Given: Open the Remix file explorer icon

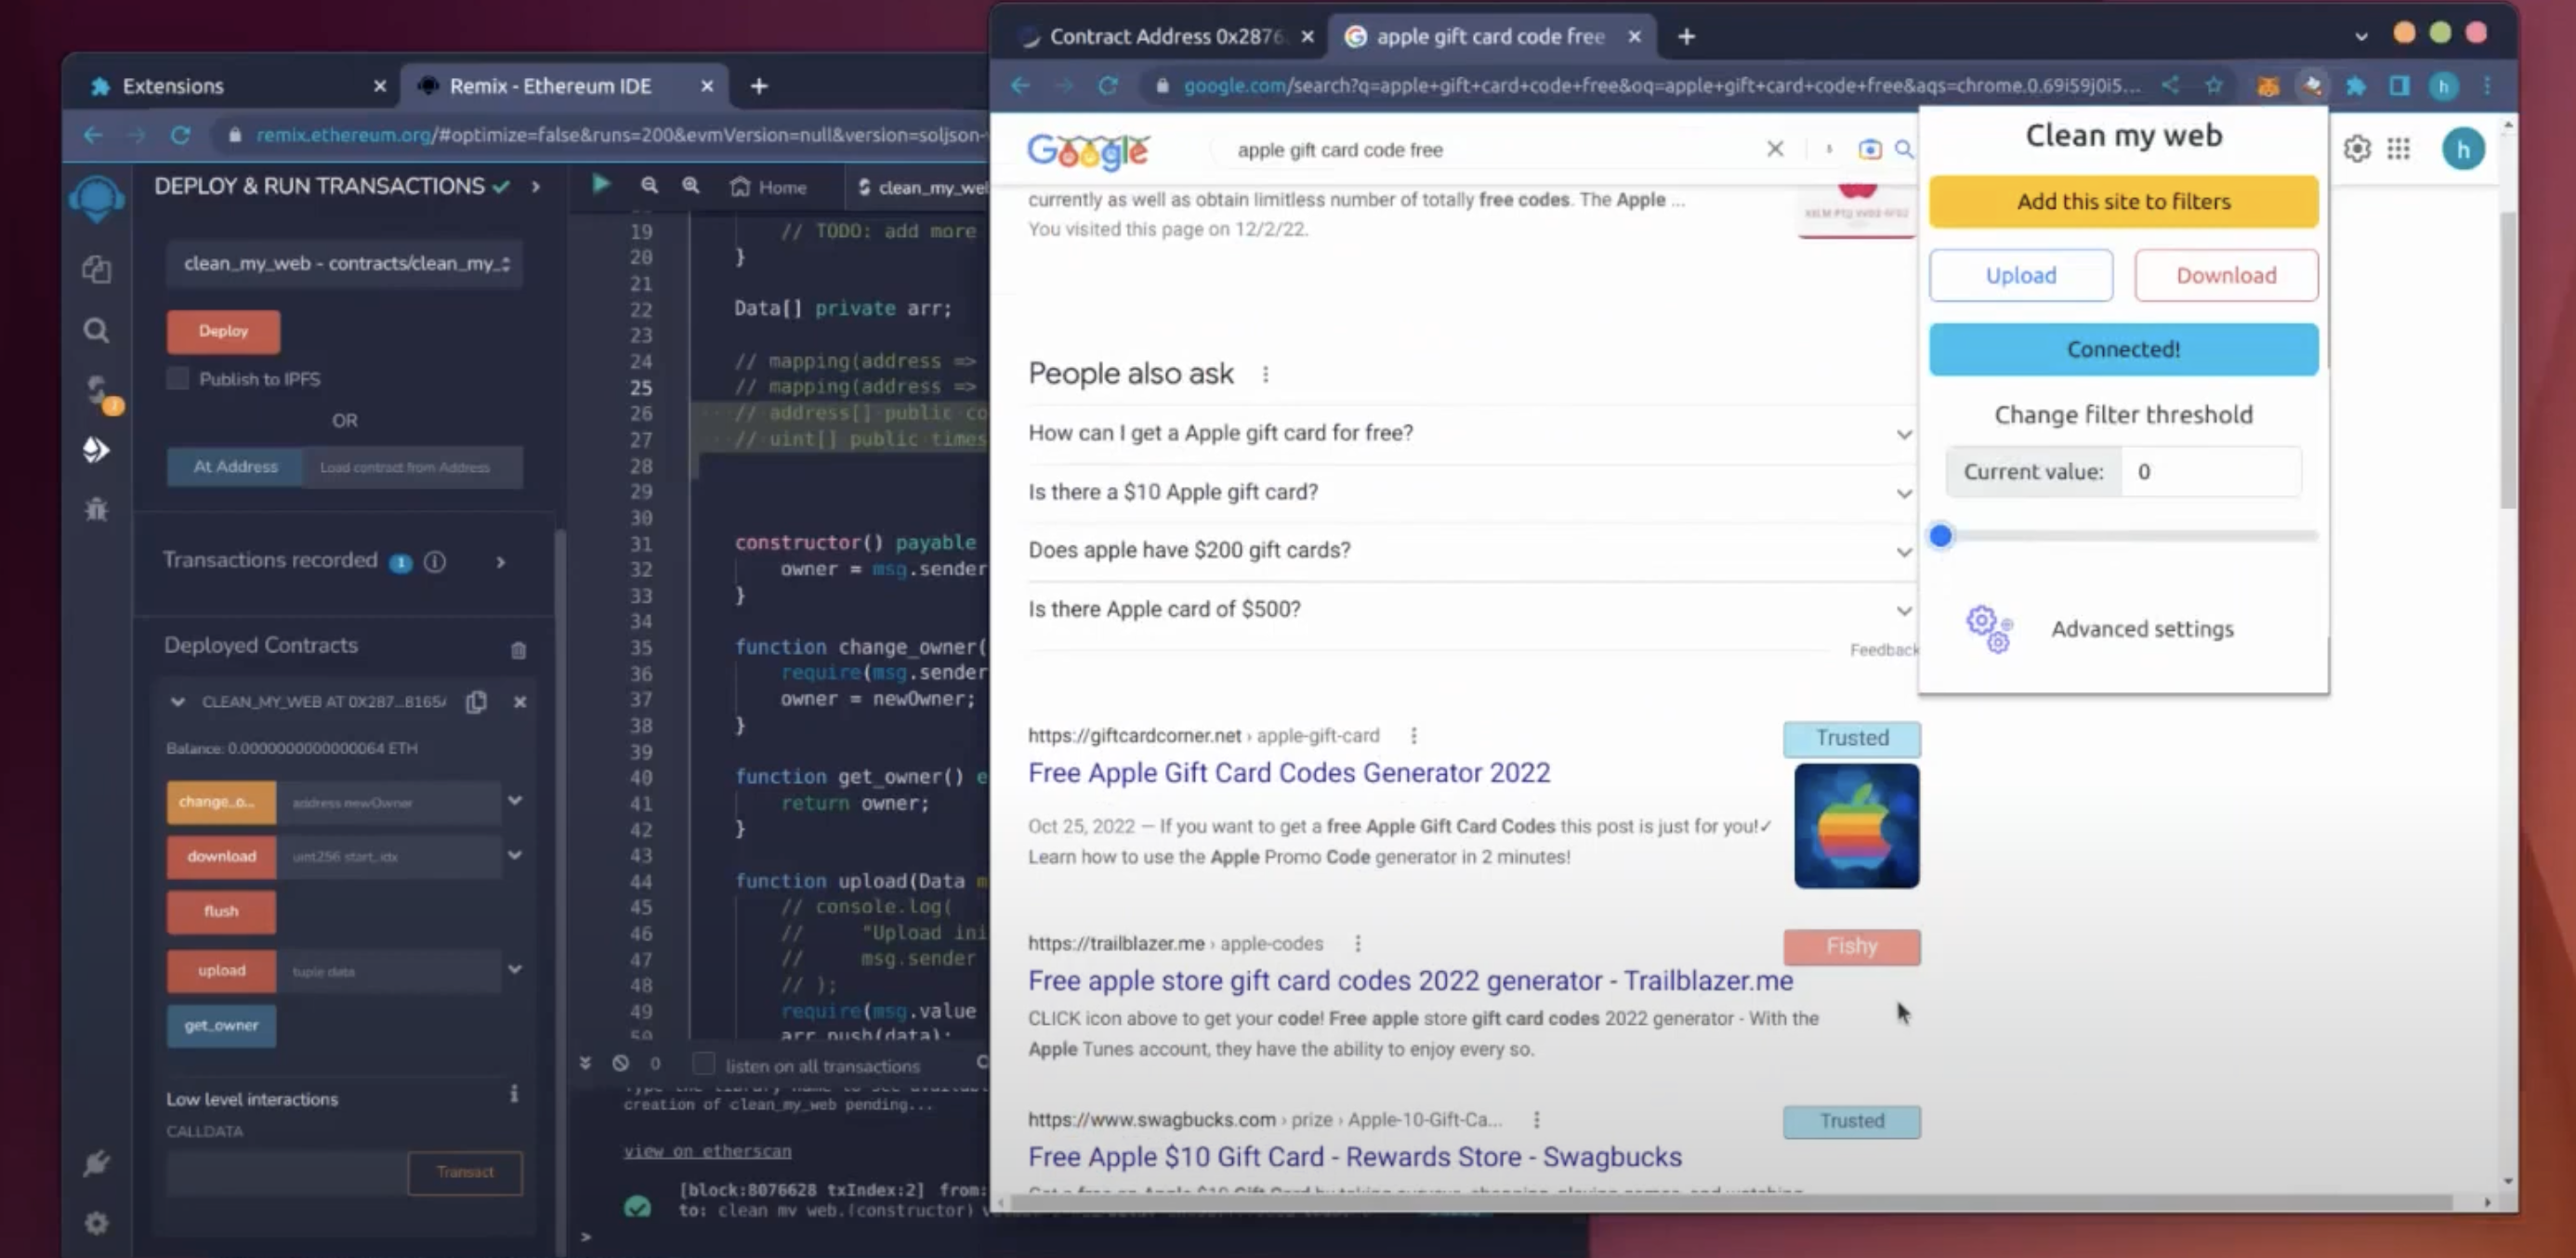Looking at the screenshot, I should (x=96, y=269).
